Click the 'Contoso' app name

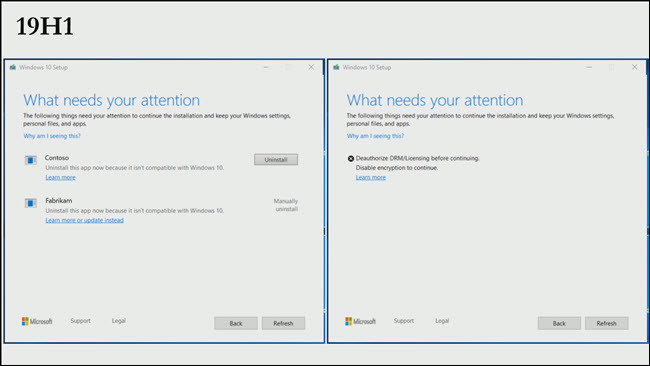(57, 158)
